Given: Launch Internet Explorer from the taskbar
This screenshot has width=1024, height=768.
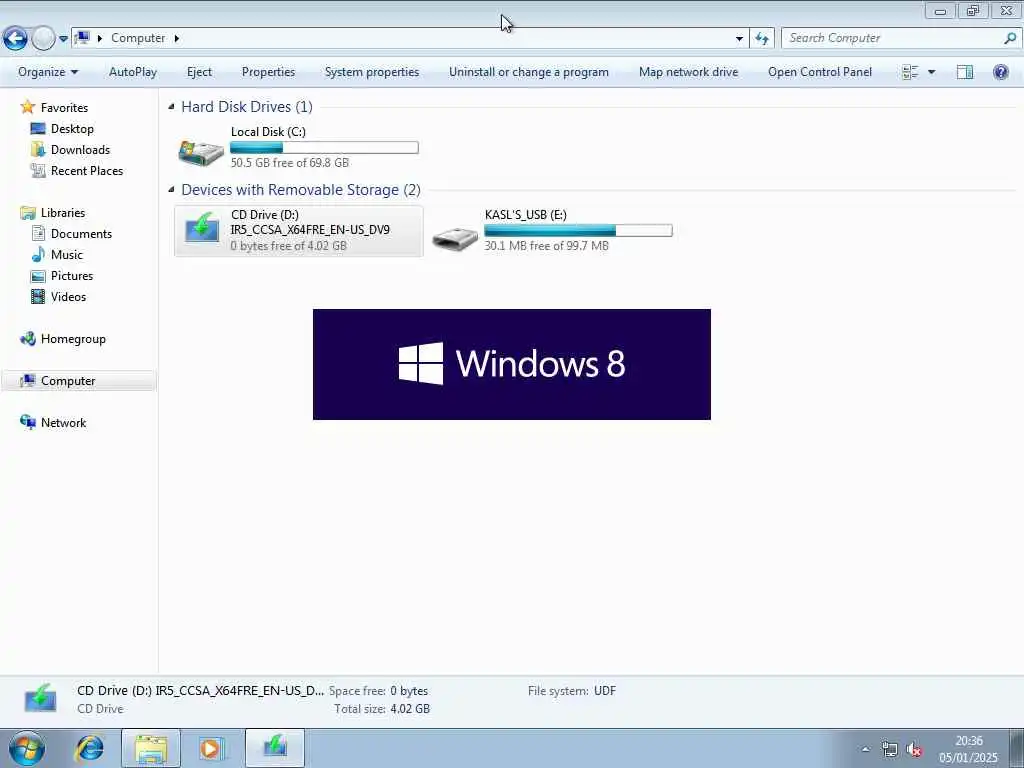Looking at the screenshot, I should click(89, 748).
